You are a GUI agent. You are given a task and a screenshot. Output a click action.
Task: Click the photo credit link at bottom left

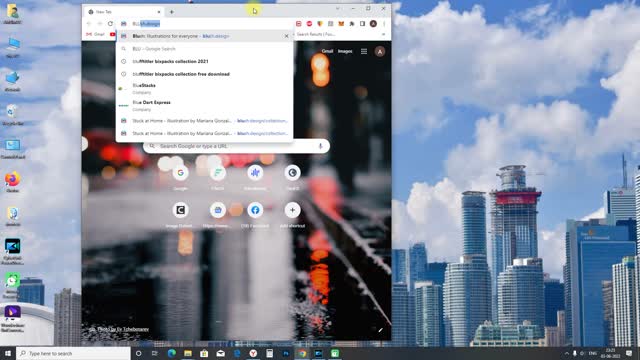(x=122, y=329)
